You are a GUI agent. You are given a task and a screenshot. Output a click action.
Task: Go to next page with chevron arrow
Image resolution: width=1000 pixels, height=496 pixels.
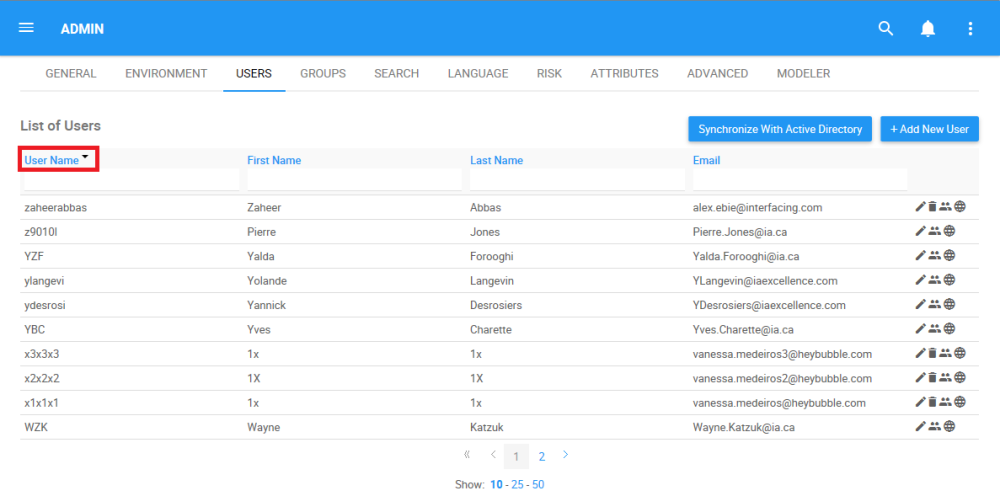click(565, 455)
